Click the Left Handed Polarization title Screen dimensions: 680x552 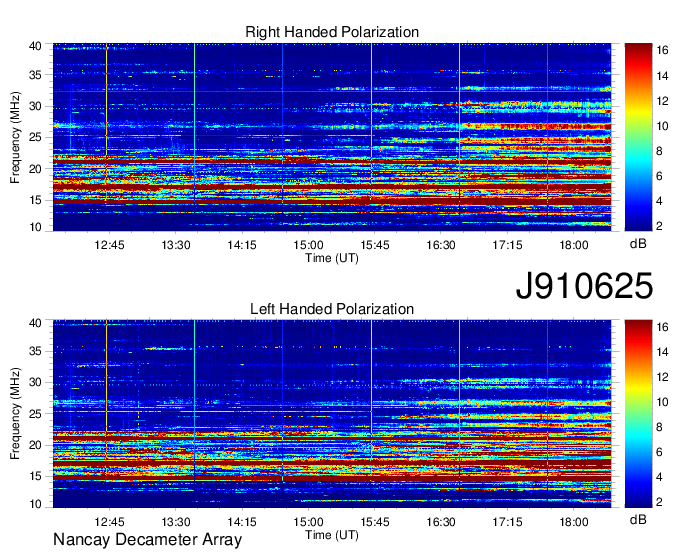click(332, 309)
